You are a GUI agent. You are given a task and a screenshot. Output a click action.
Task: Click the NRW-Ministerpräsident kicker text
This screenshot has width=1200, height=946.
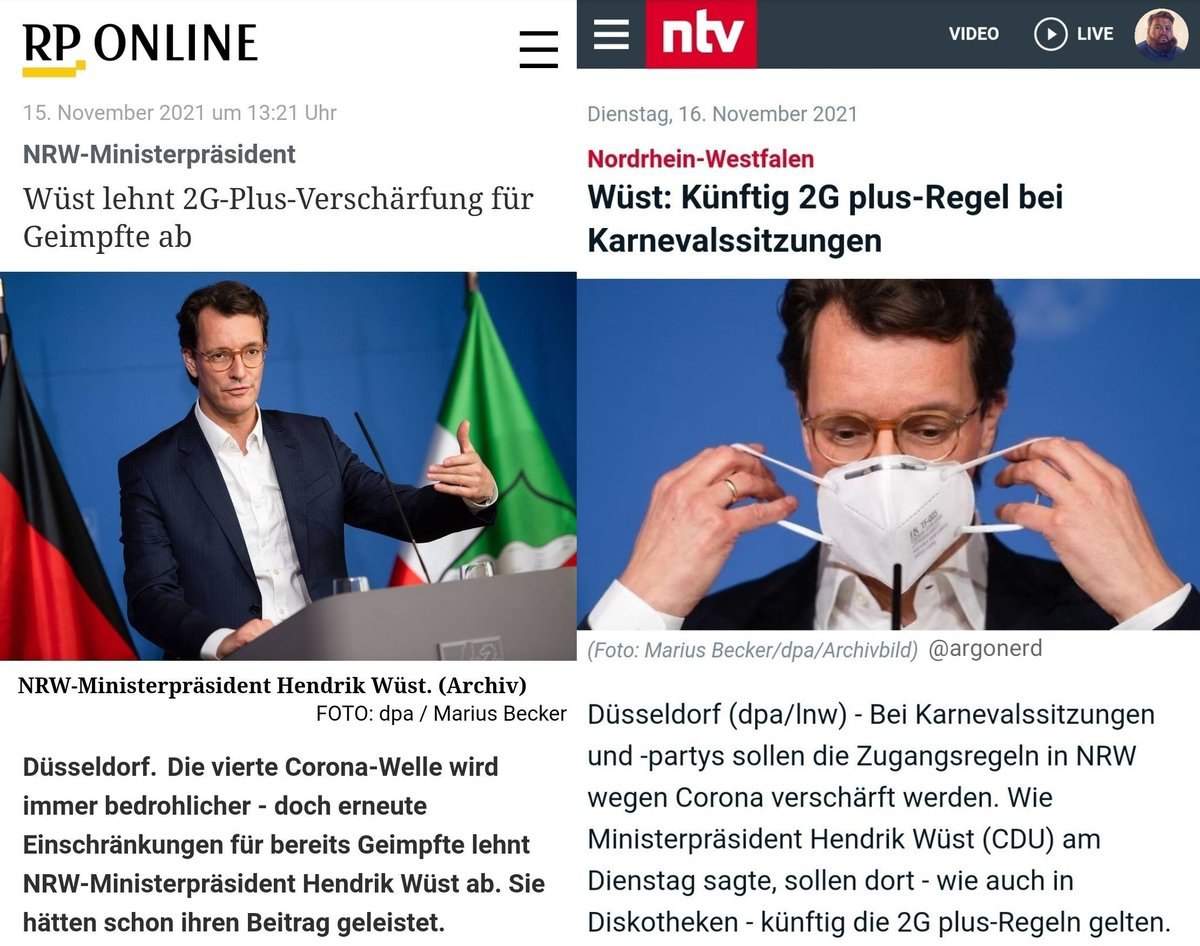[160, 154]
